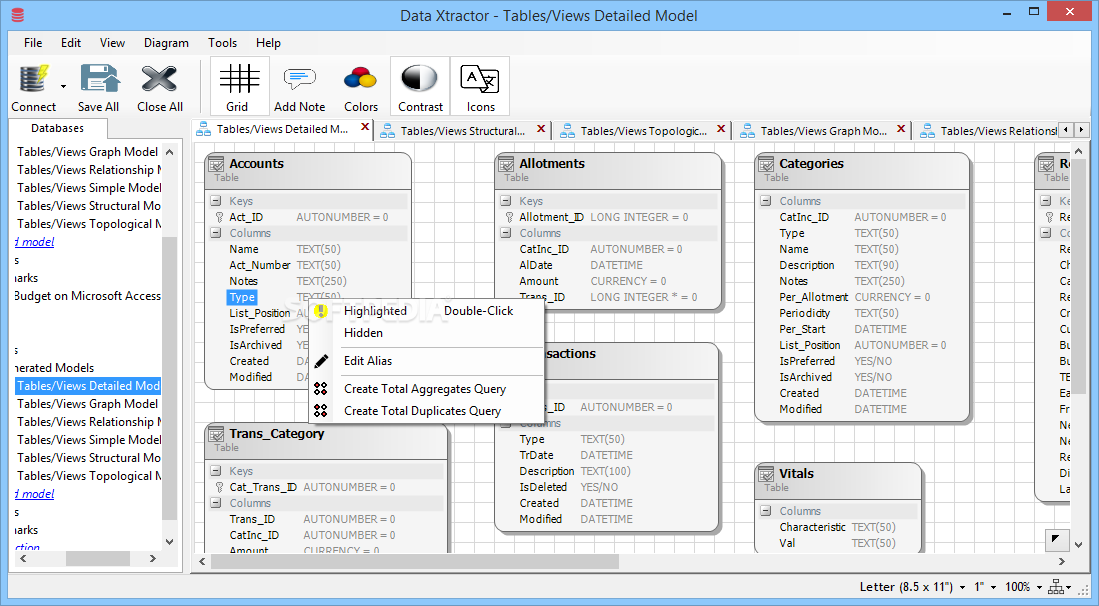This screenshot has height=606, width=1099.
Task: Collapse Columns section in Allotments table
Action: 506,233
